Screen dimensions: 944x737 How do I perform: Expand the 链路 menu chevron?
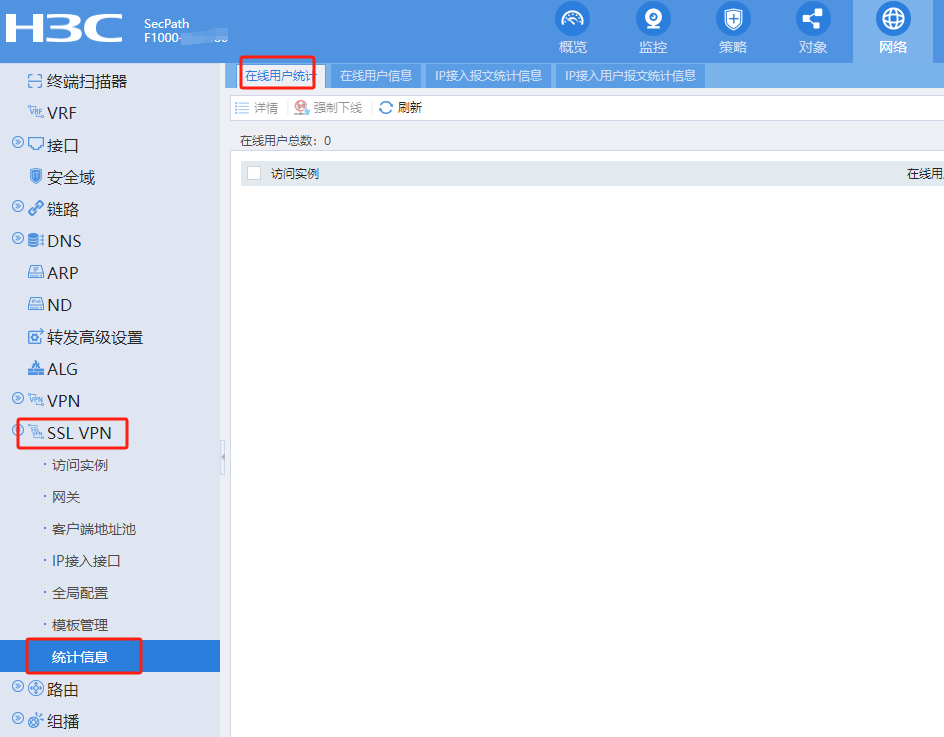(18, 206)
